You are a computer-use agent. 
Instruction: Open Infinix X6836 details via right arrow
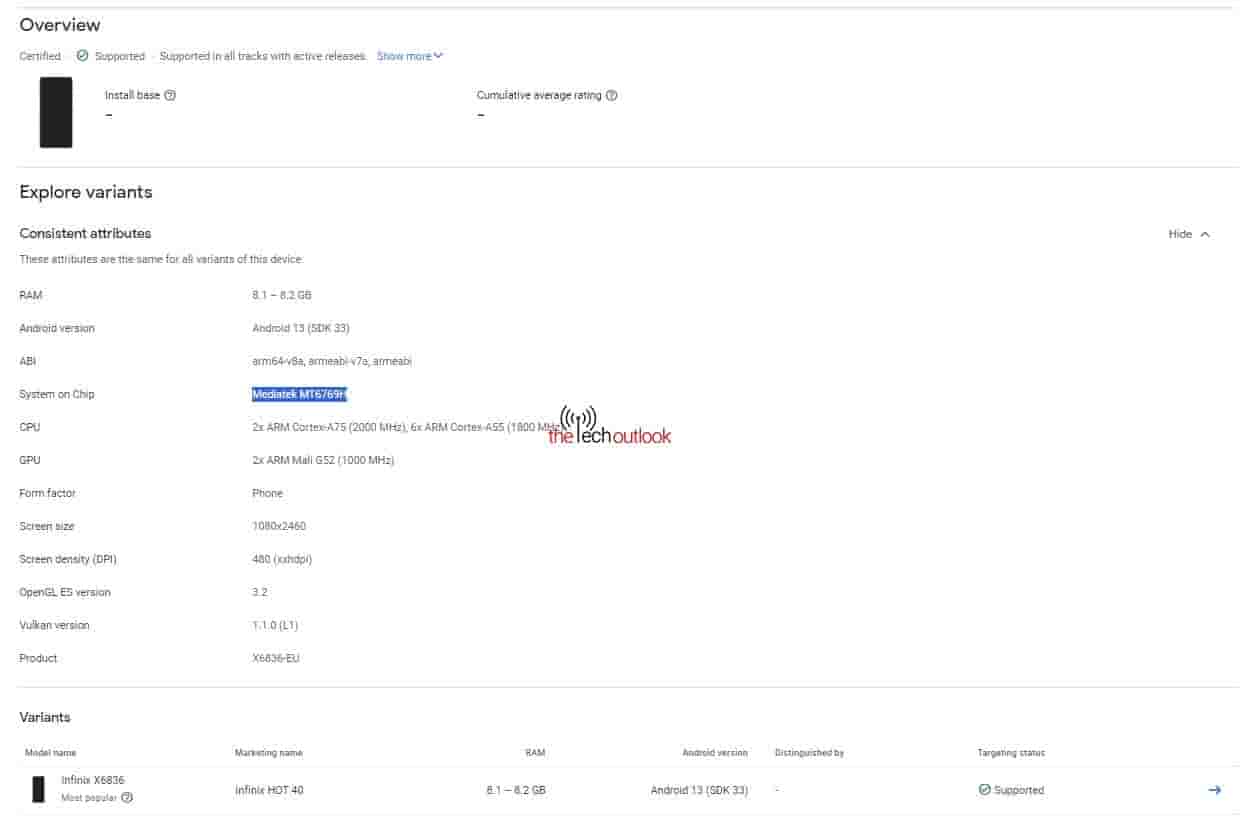click(x=1214, y=790)
